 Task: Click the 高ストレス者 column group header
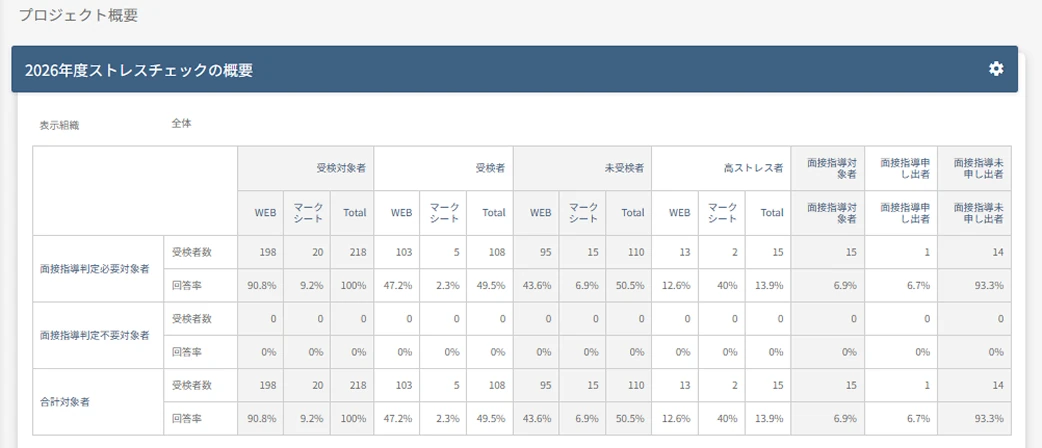click(721, 169)
